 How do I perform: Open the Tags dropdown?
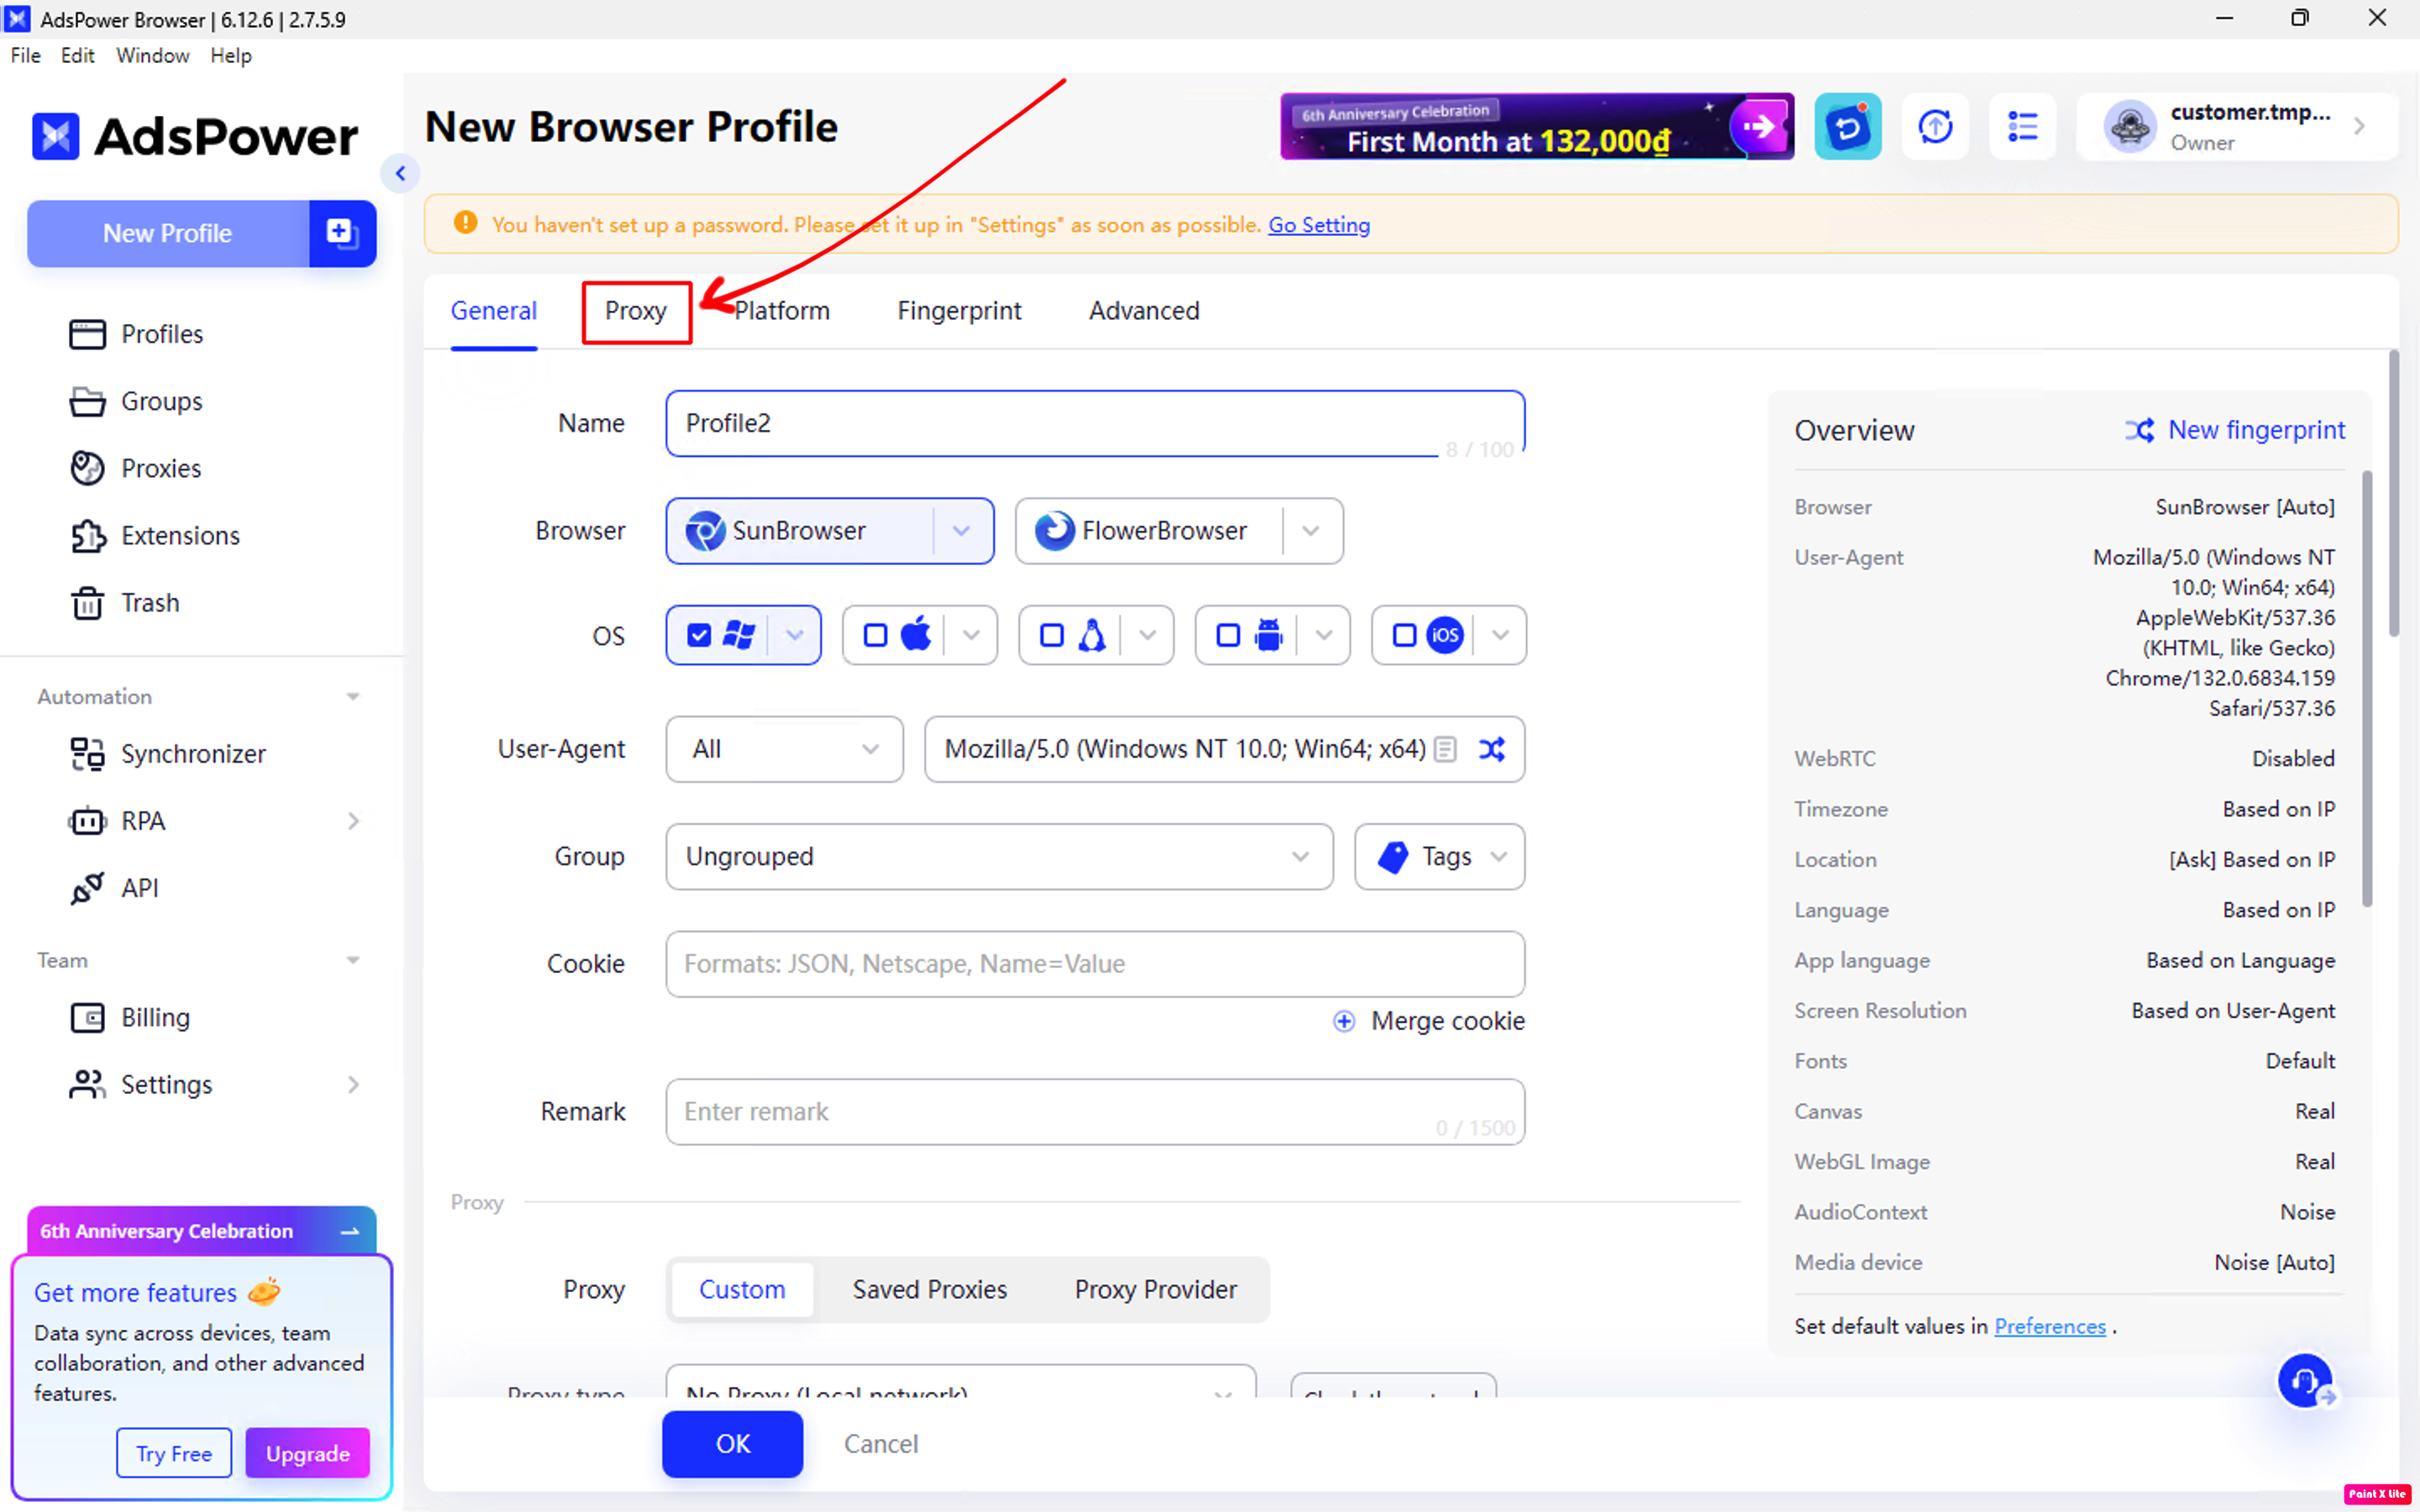pyautogui.click(x=1440, y=857)
